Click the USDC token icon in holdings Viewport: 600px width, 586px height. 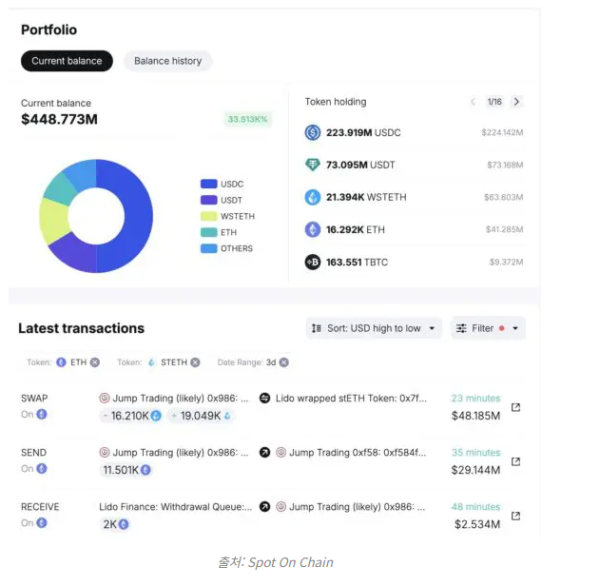click(312, 132)
